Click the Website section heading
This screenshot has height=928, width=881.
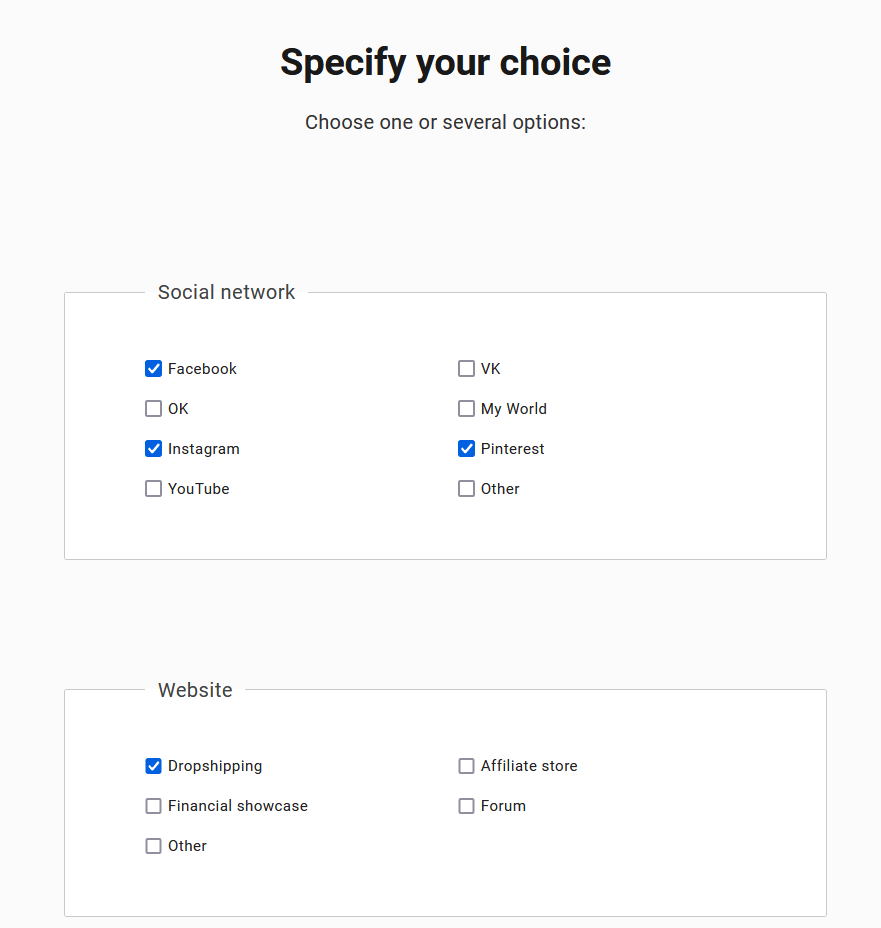pos(194,690)
